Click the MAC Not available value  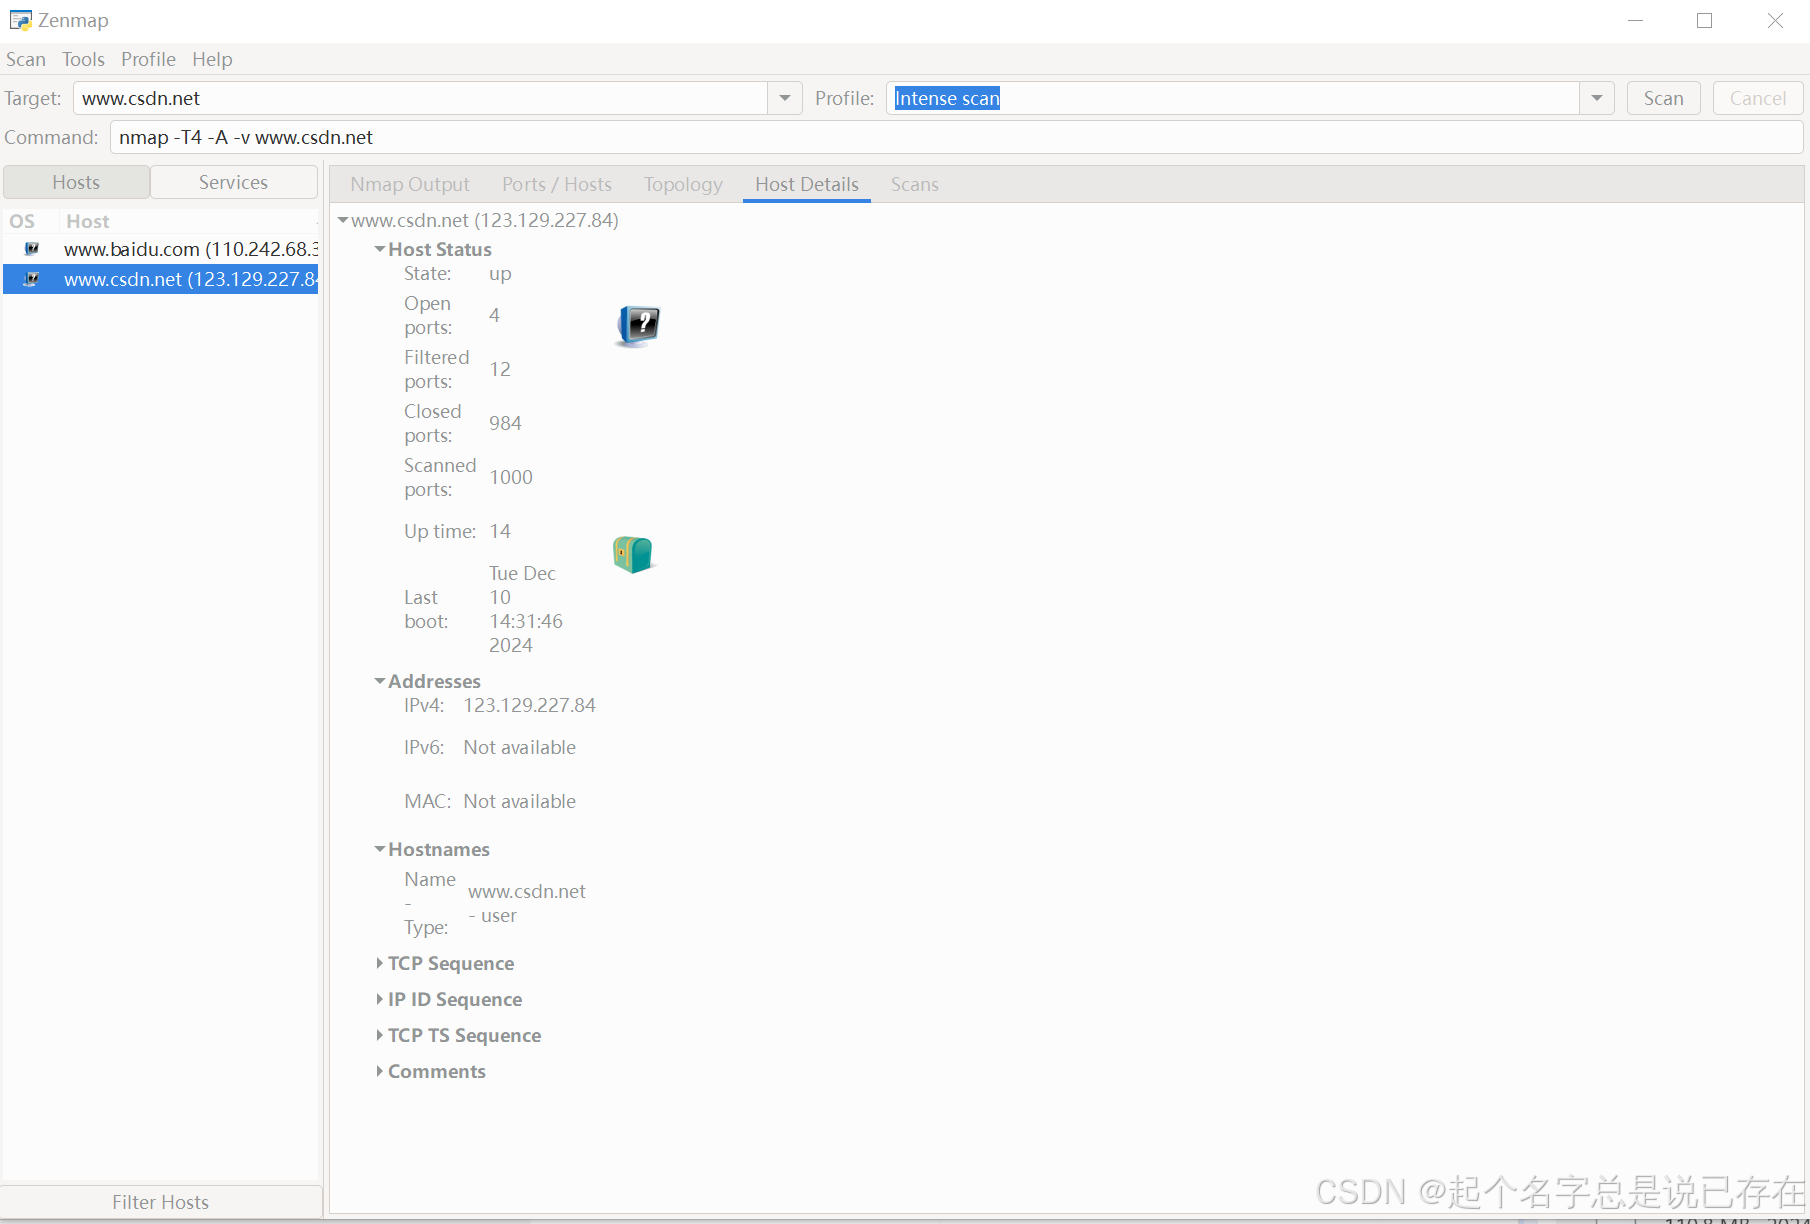click(519, 801)
